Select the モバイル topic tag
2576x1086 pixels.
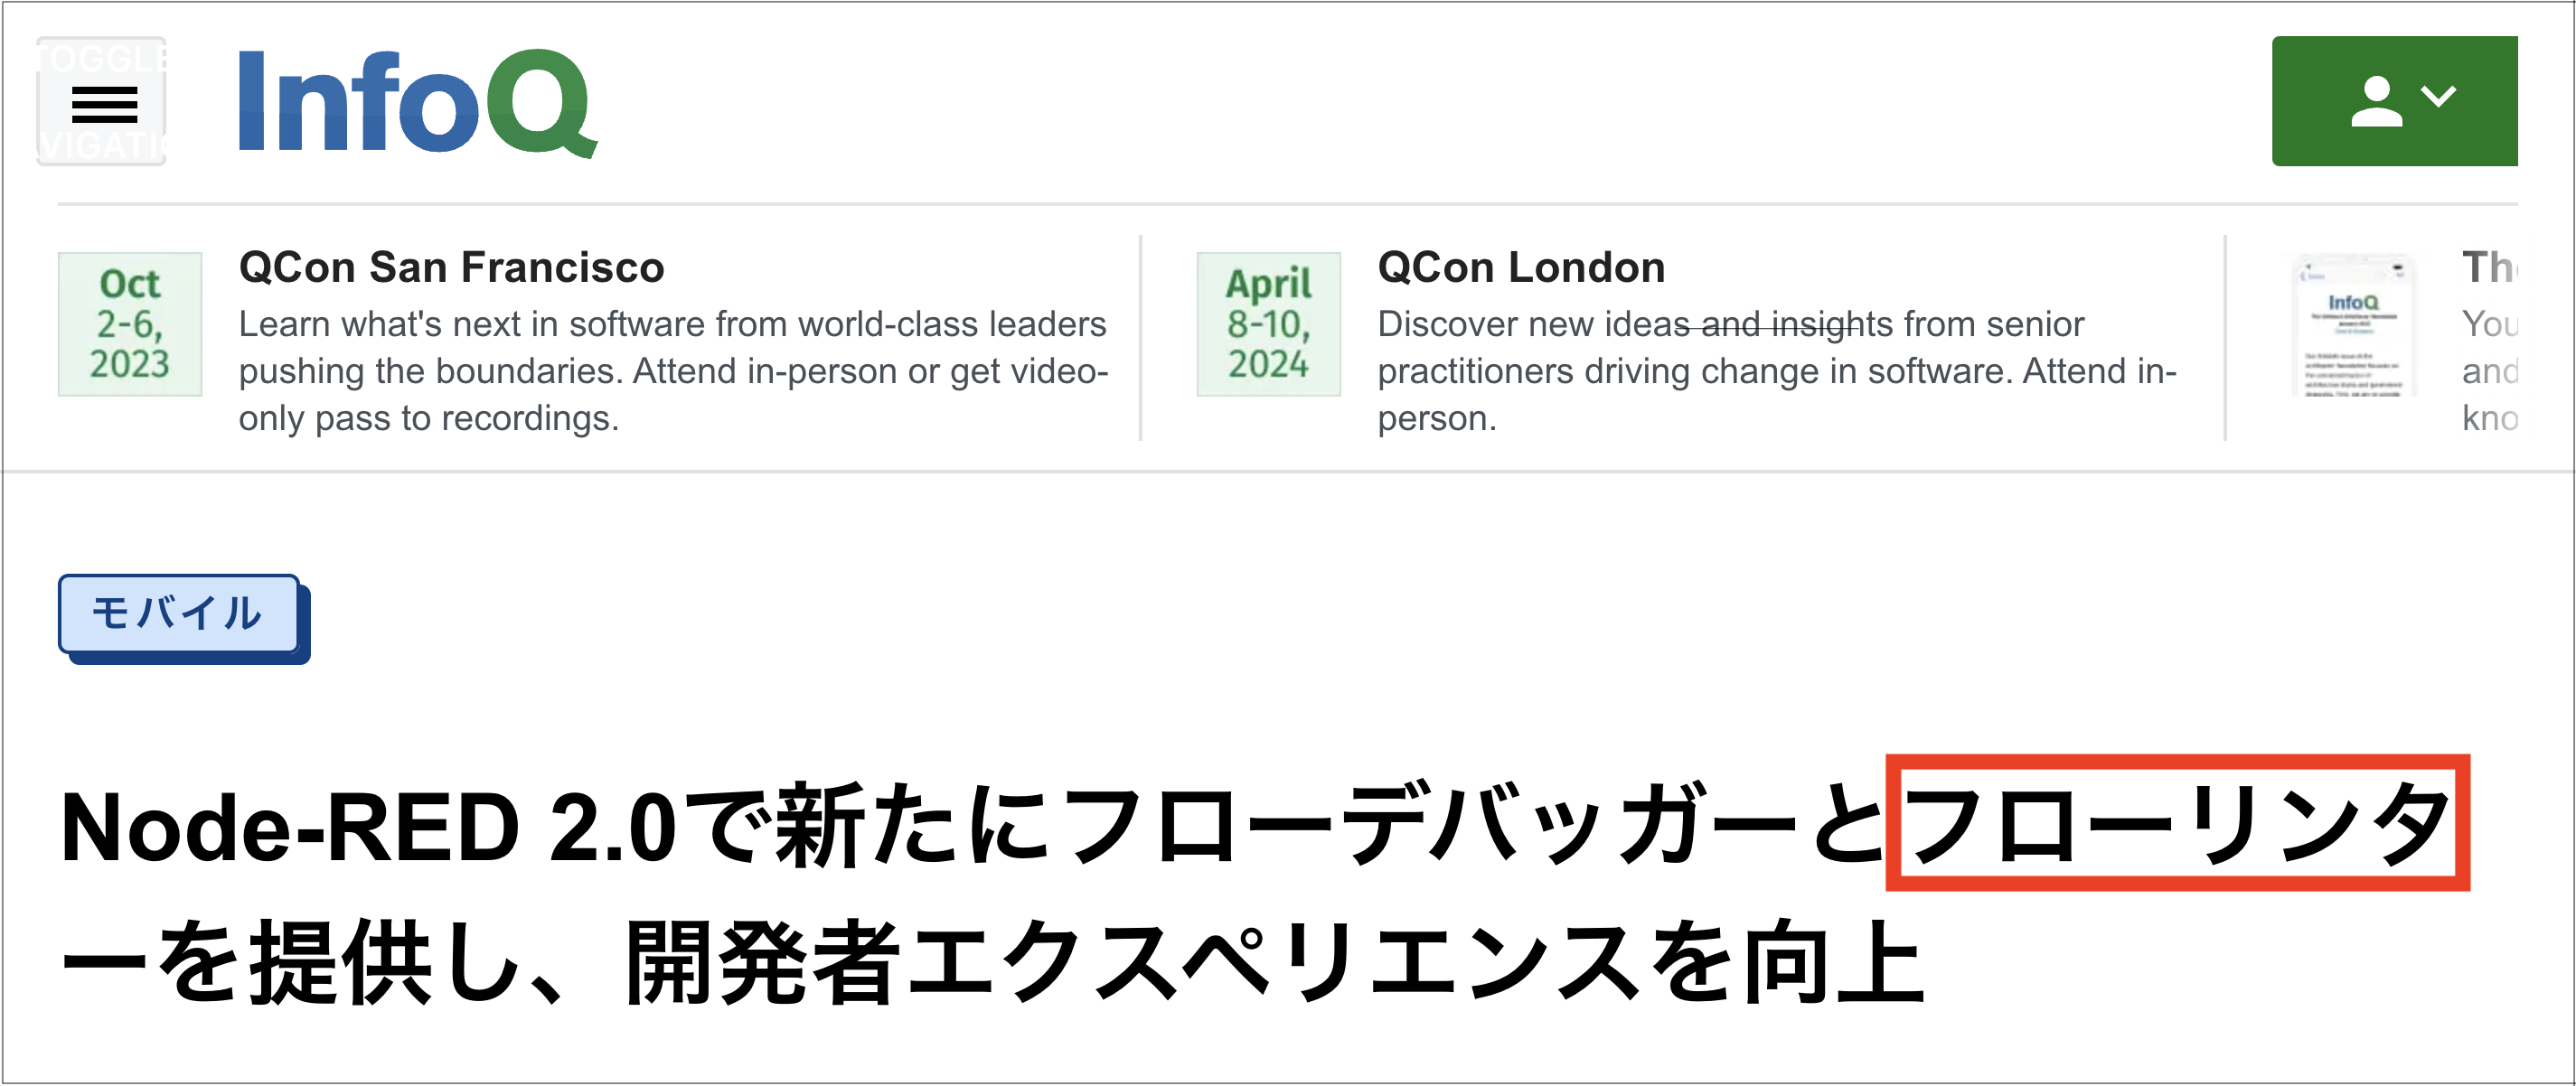point(180,616)
